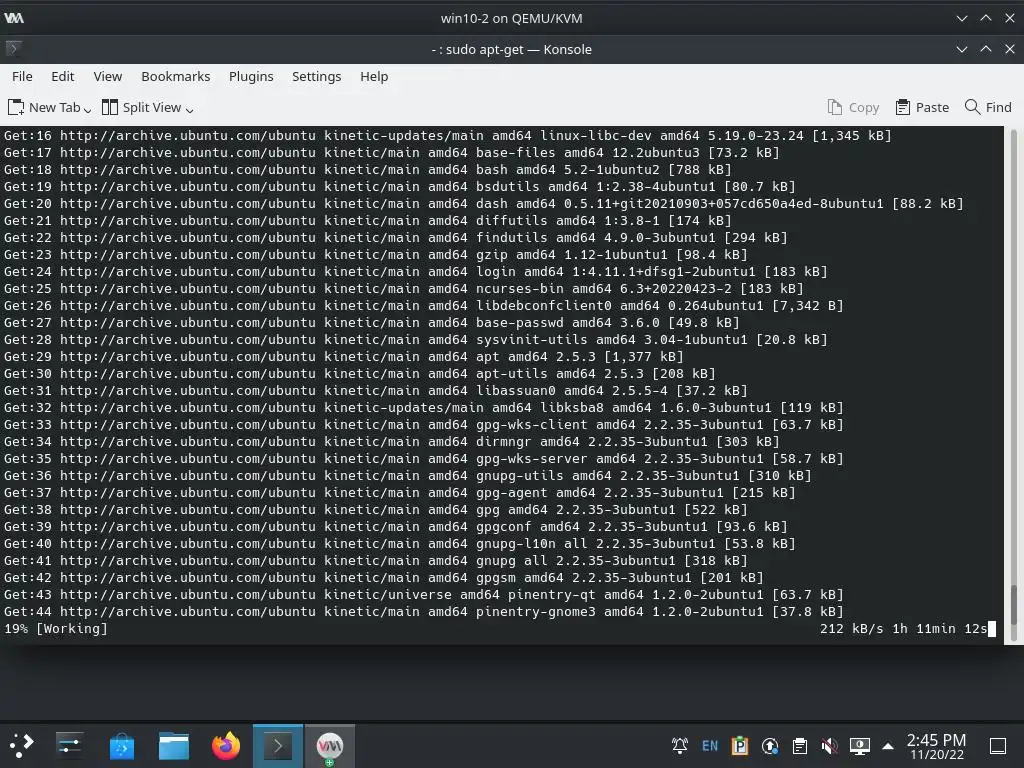Open the KDE application launcher
This screenshot has height=768, width=1024.
tap(22, 745)
